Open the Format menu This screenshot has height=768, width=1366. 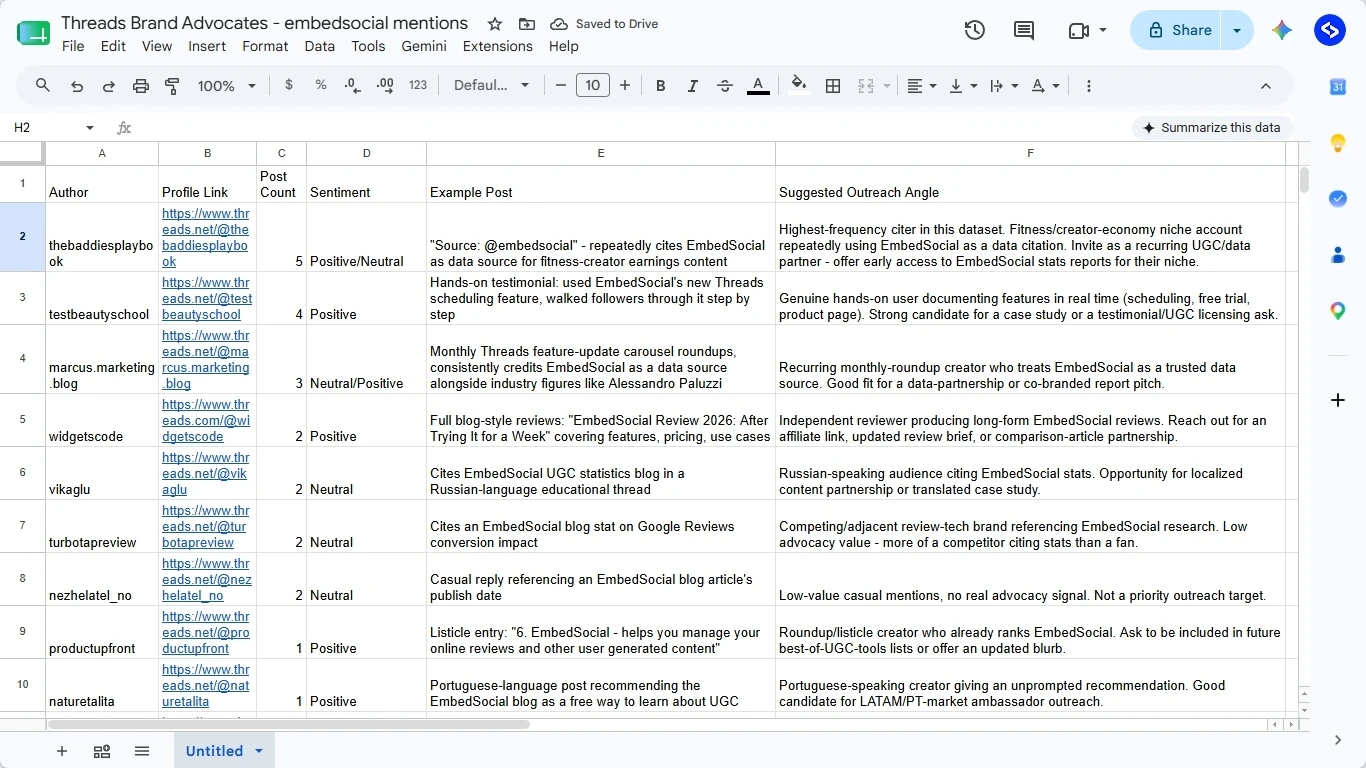click(265, 46)
